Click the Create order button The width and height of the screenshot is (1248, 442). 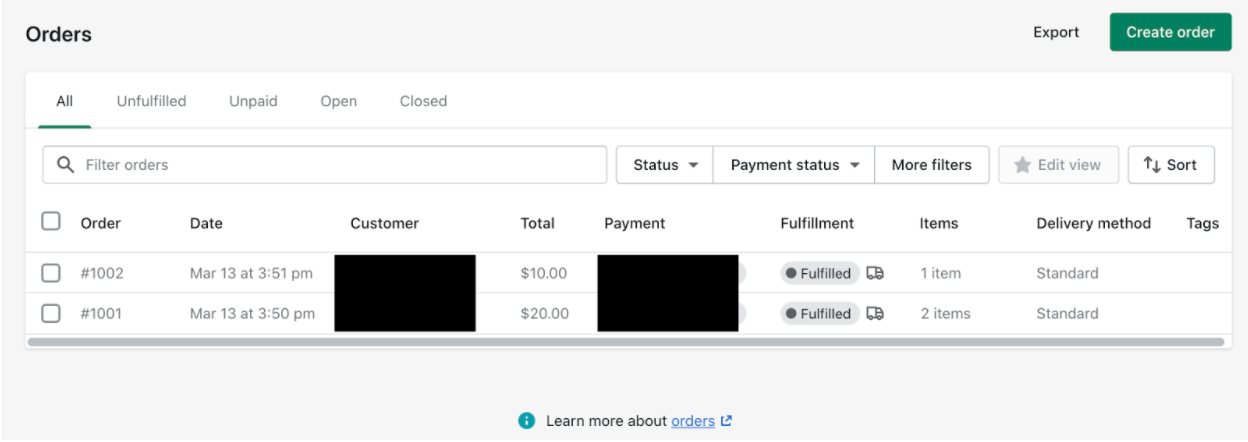pyautogui.click(x=1170, y=32)
